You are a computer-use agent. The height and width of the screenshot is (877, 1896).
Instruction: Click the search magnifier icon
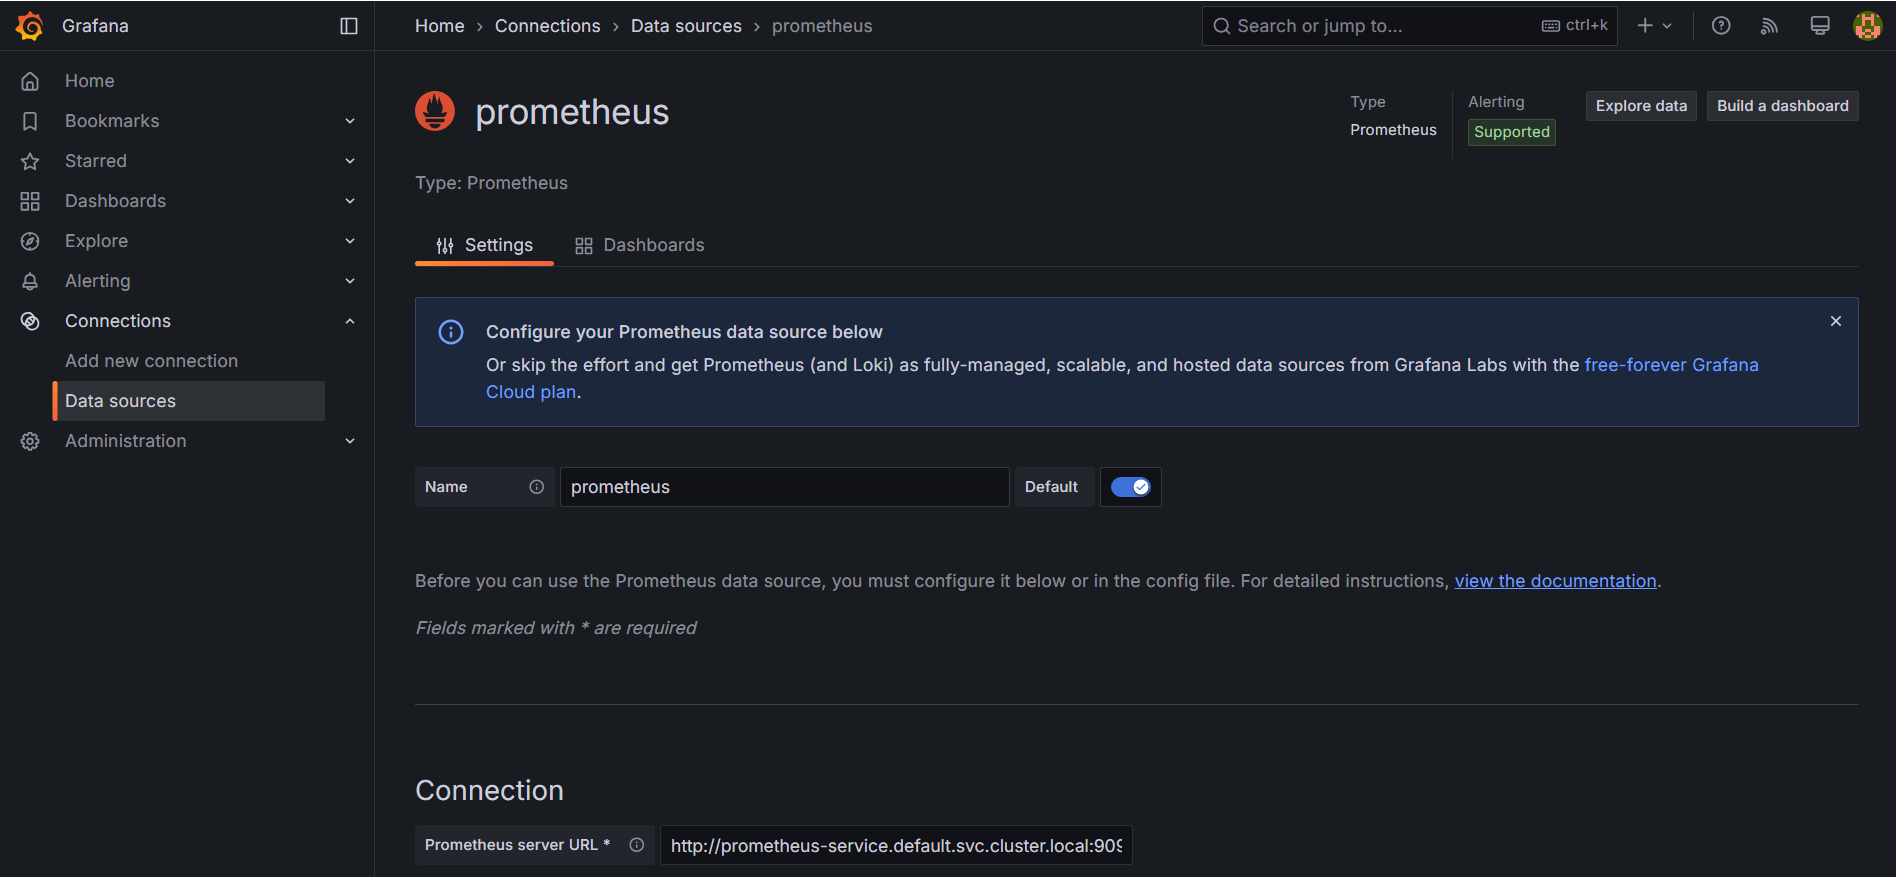pos(1222,26)
